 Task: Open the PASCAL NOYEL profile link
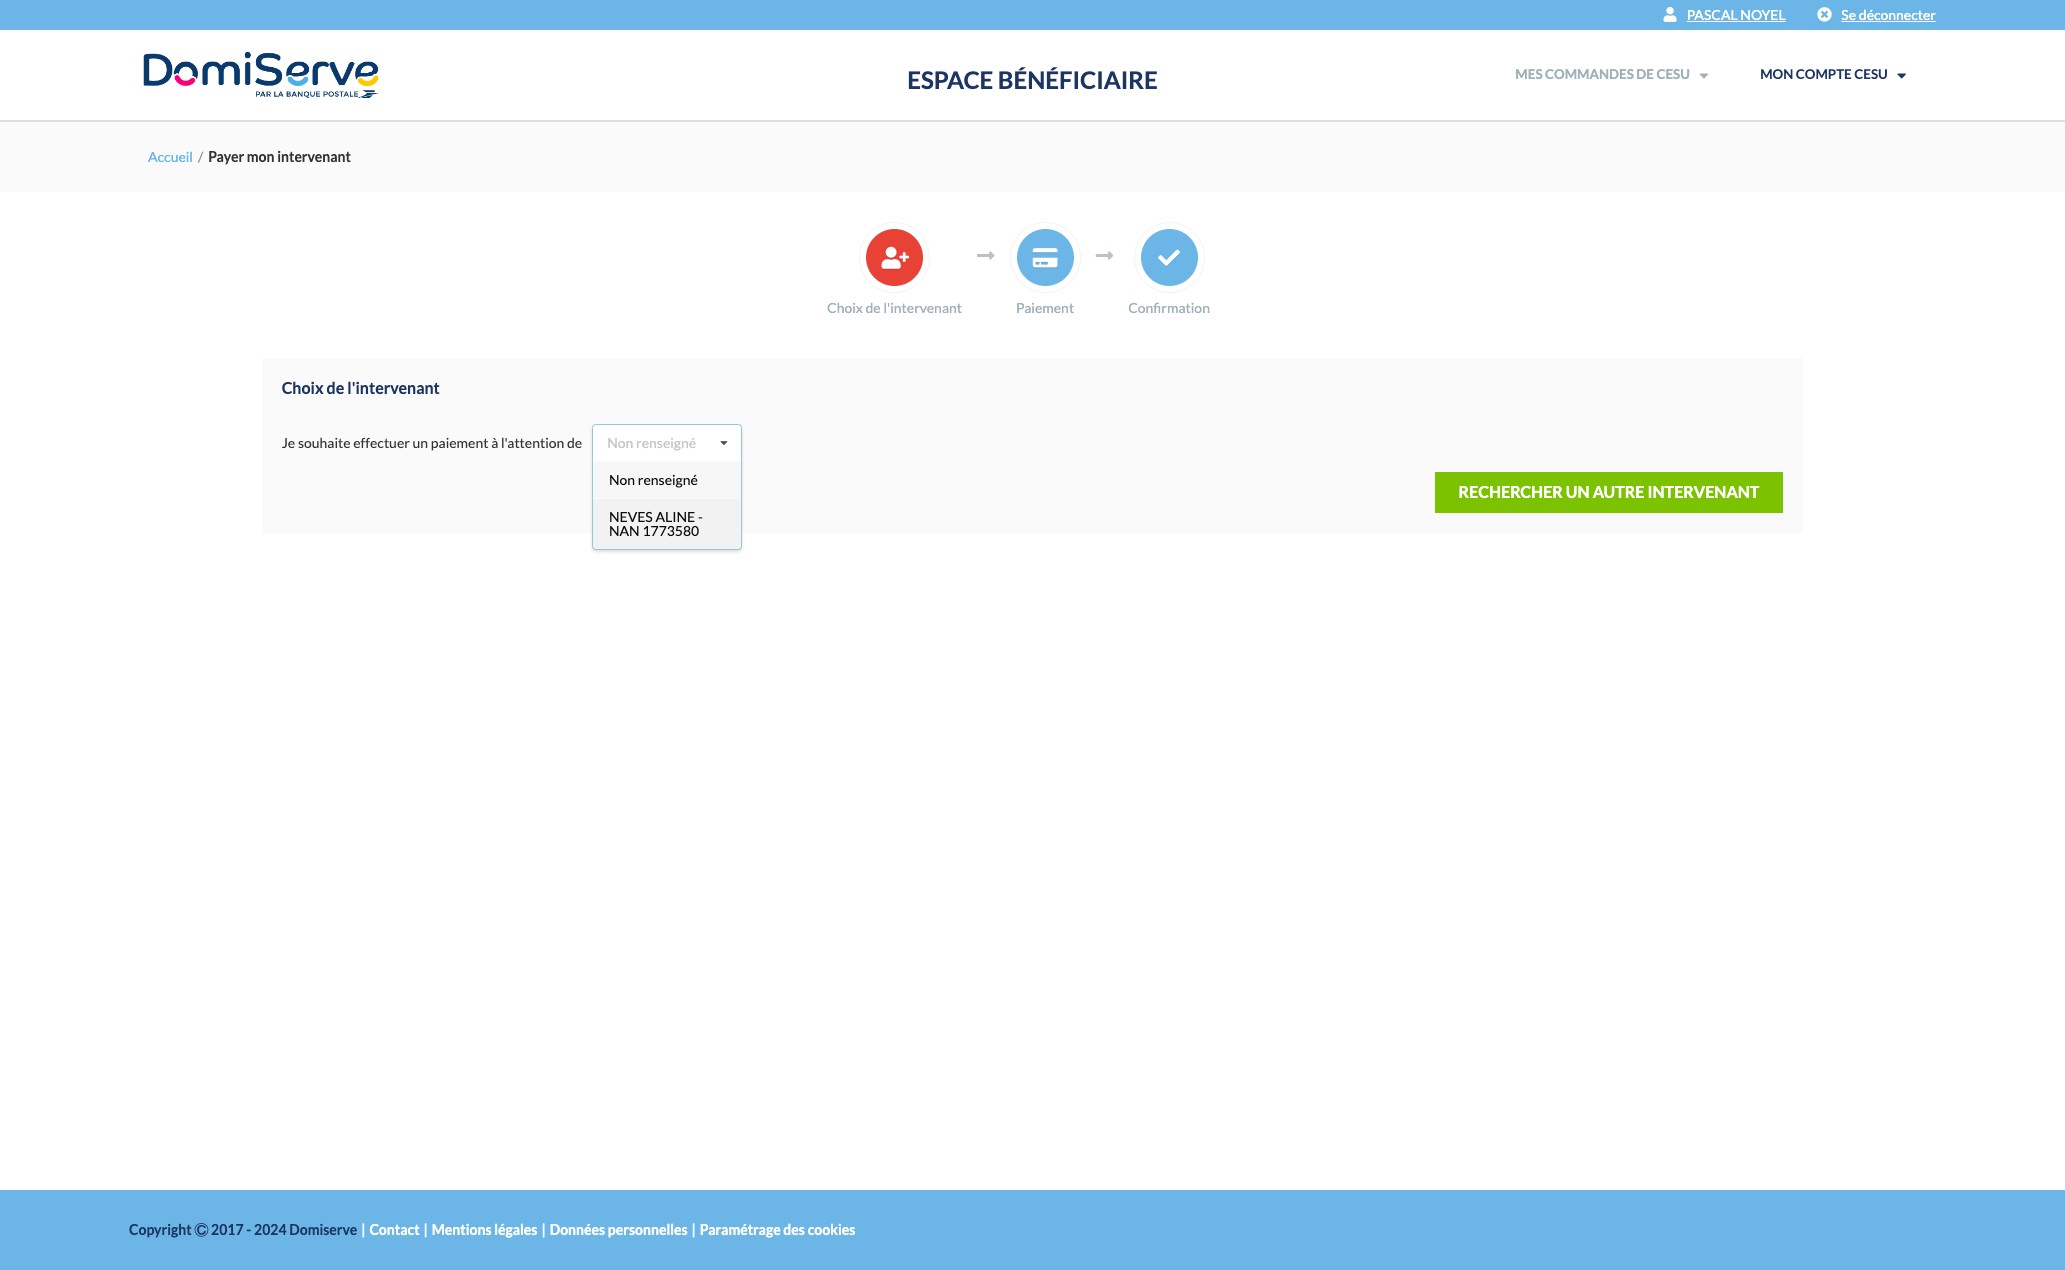tap(1735, 15)
